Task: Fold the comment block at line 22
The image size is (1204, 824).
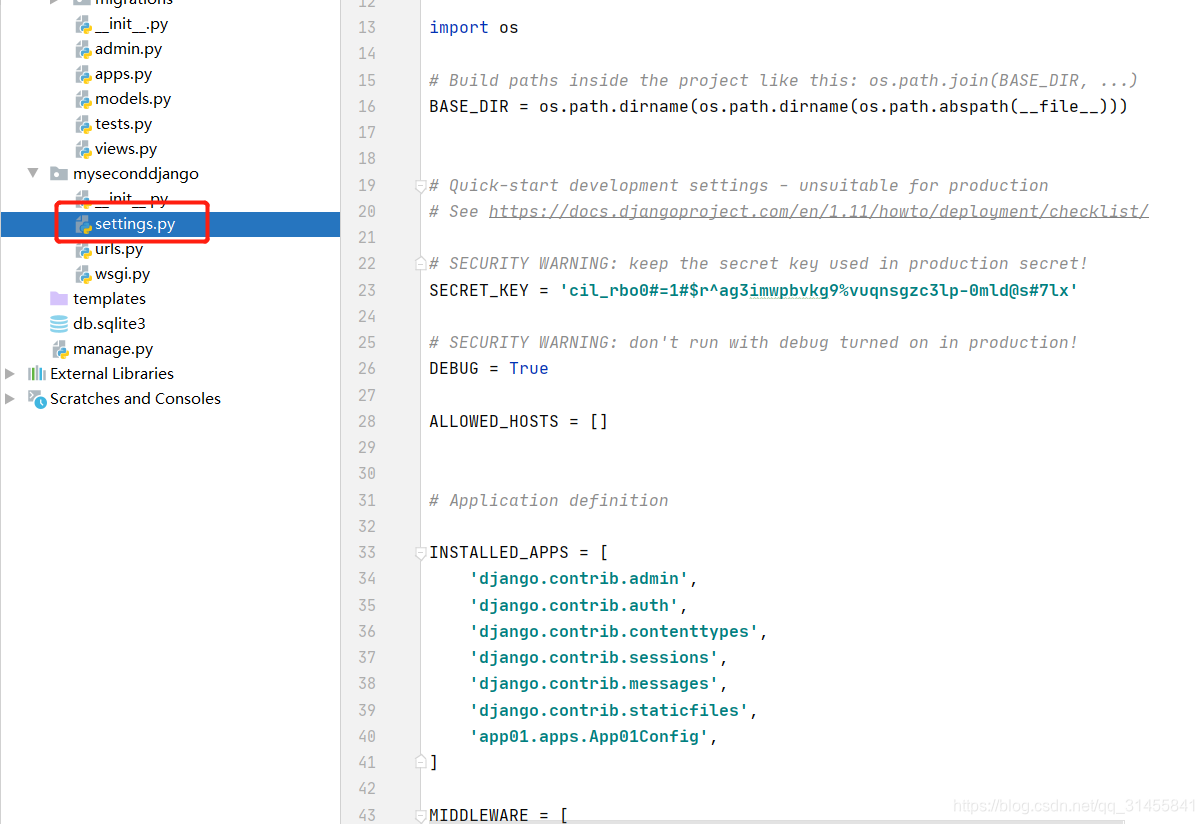Action: click(x=421, y=264)
